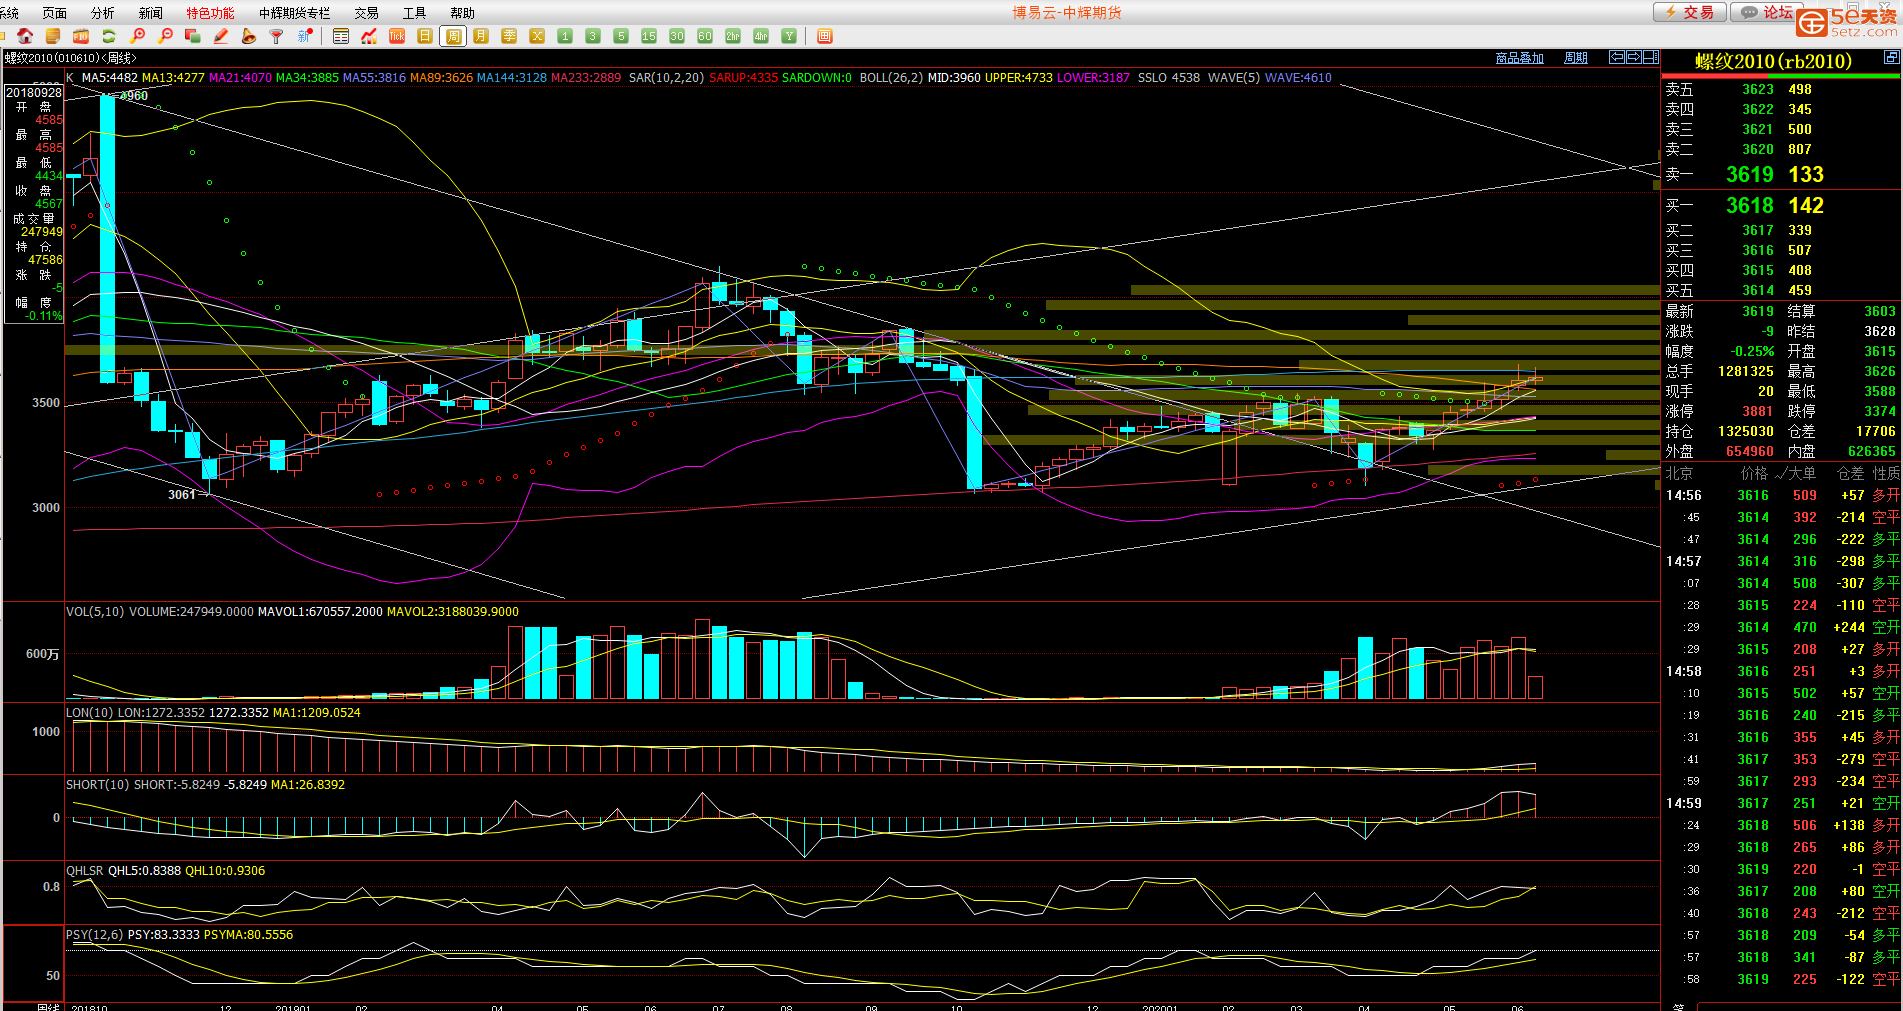Go to the home page icon

26,36
